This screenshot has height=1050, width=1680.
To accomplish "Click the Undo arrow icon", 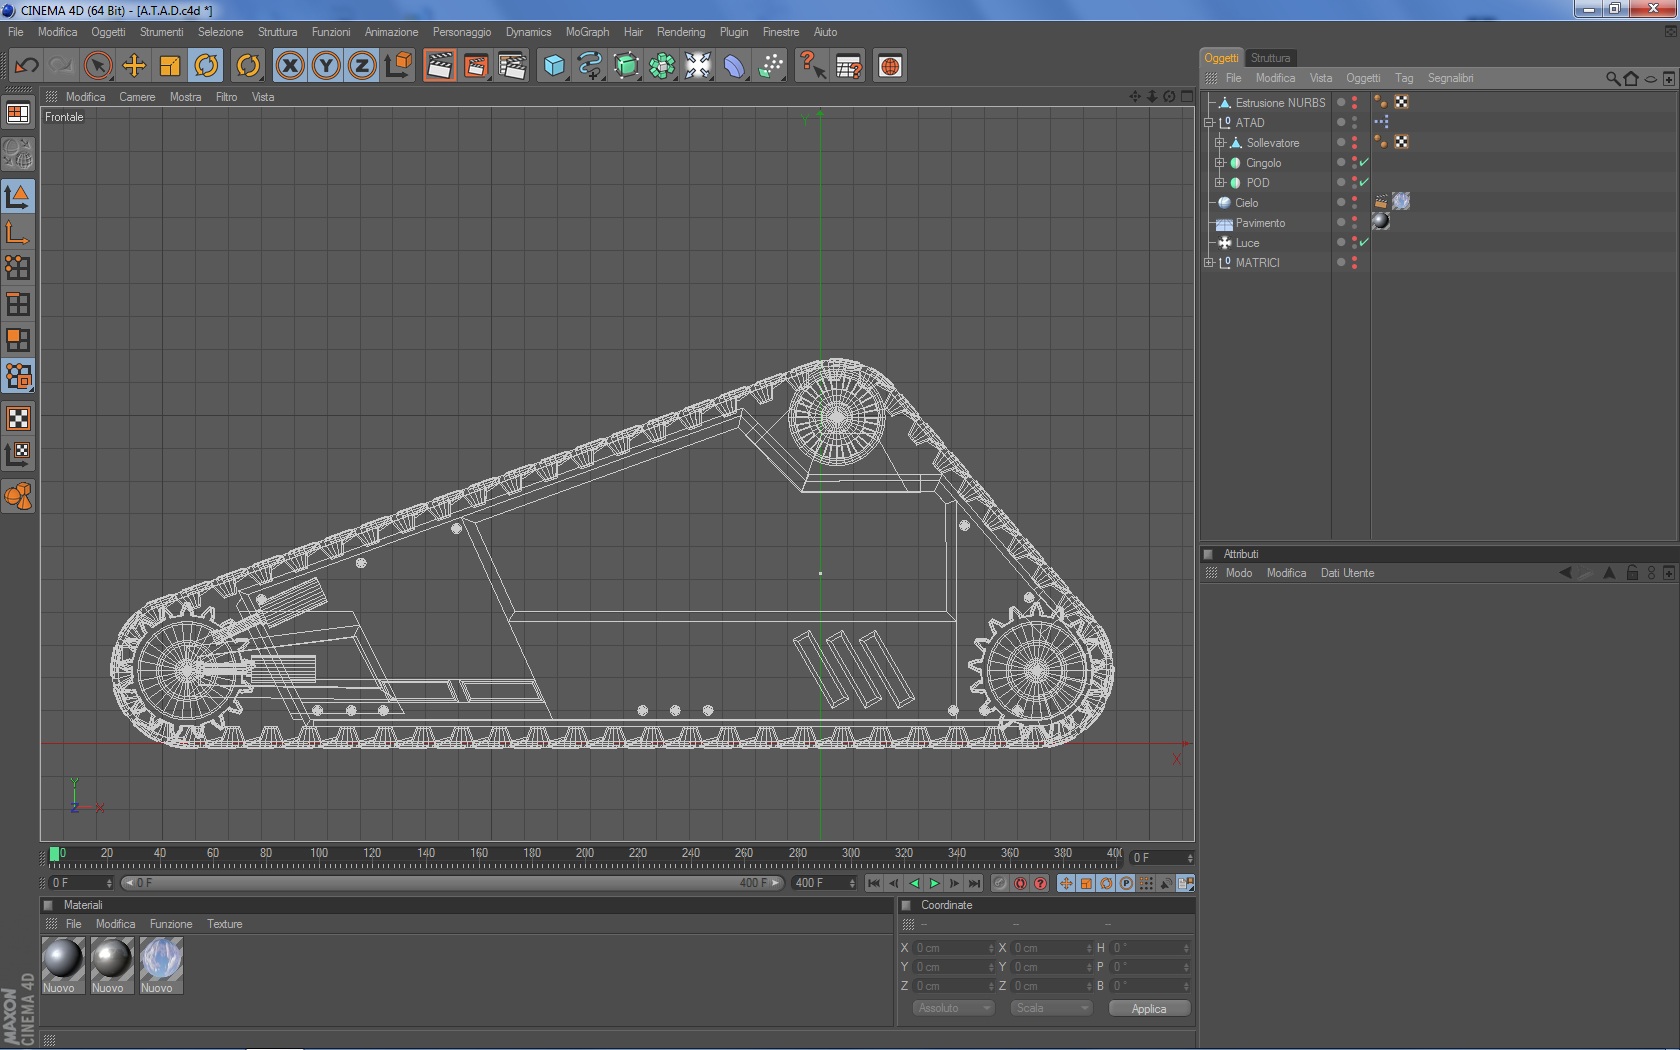I will pos(26,66).
